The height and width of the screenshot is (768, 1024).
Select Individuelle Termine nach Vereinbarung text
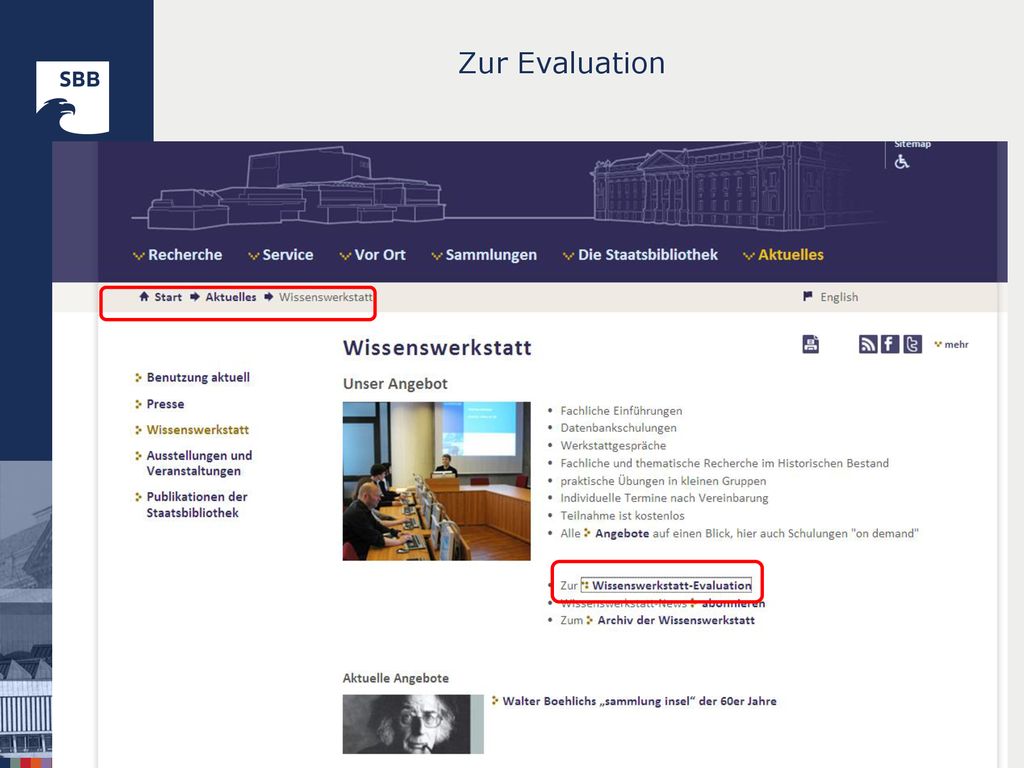[x=664, y=498]
